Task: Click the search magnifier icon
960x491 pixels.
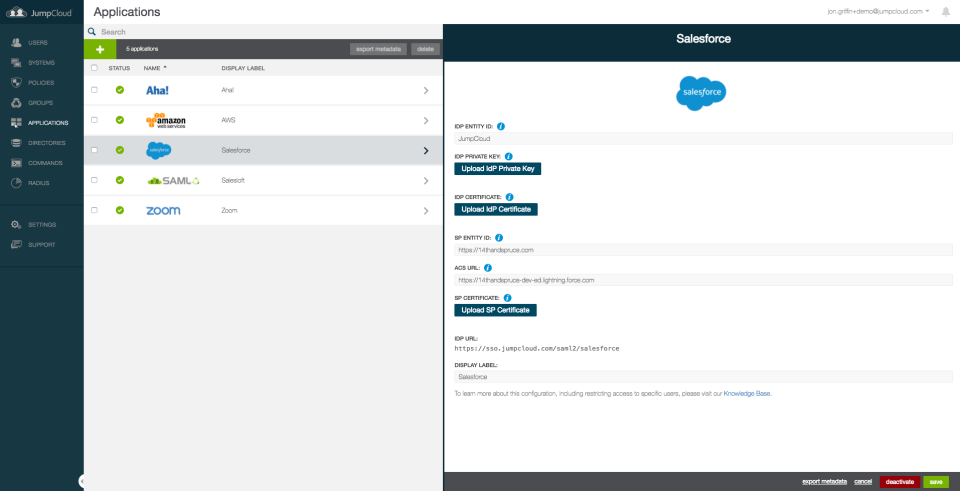Action: [92, 31]
